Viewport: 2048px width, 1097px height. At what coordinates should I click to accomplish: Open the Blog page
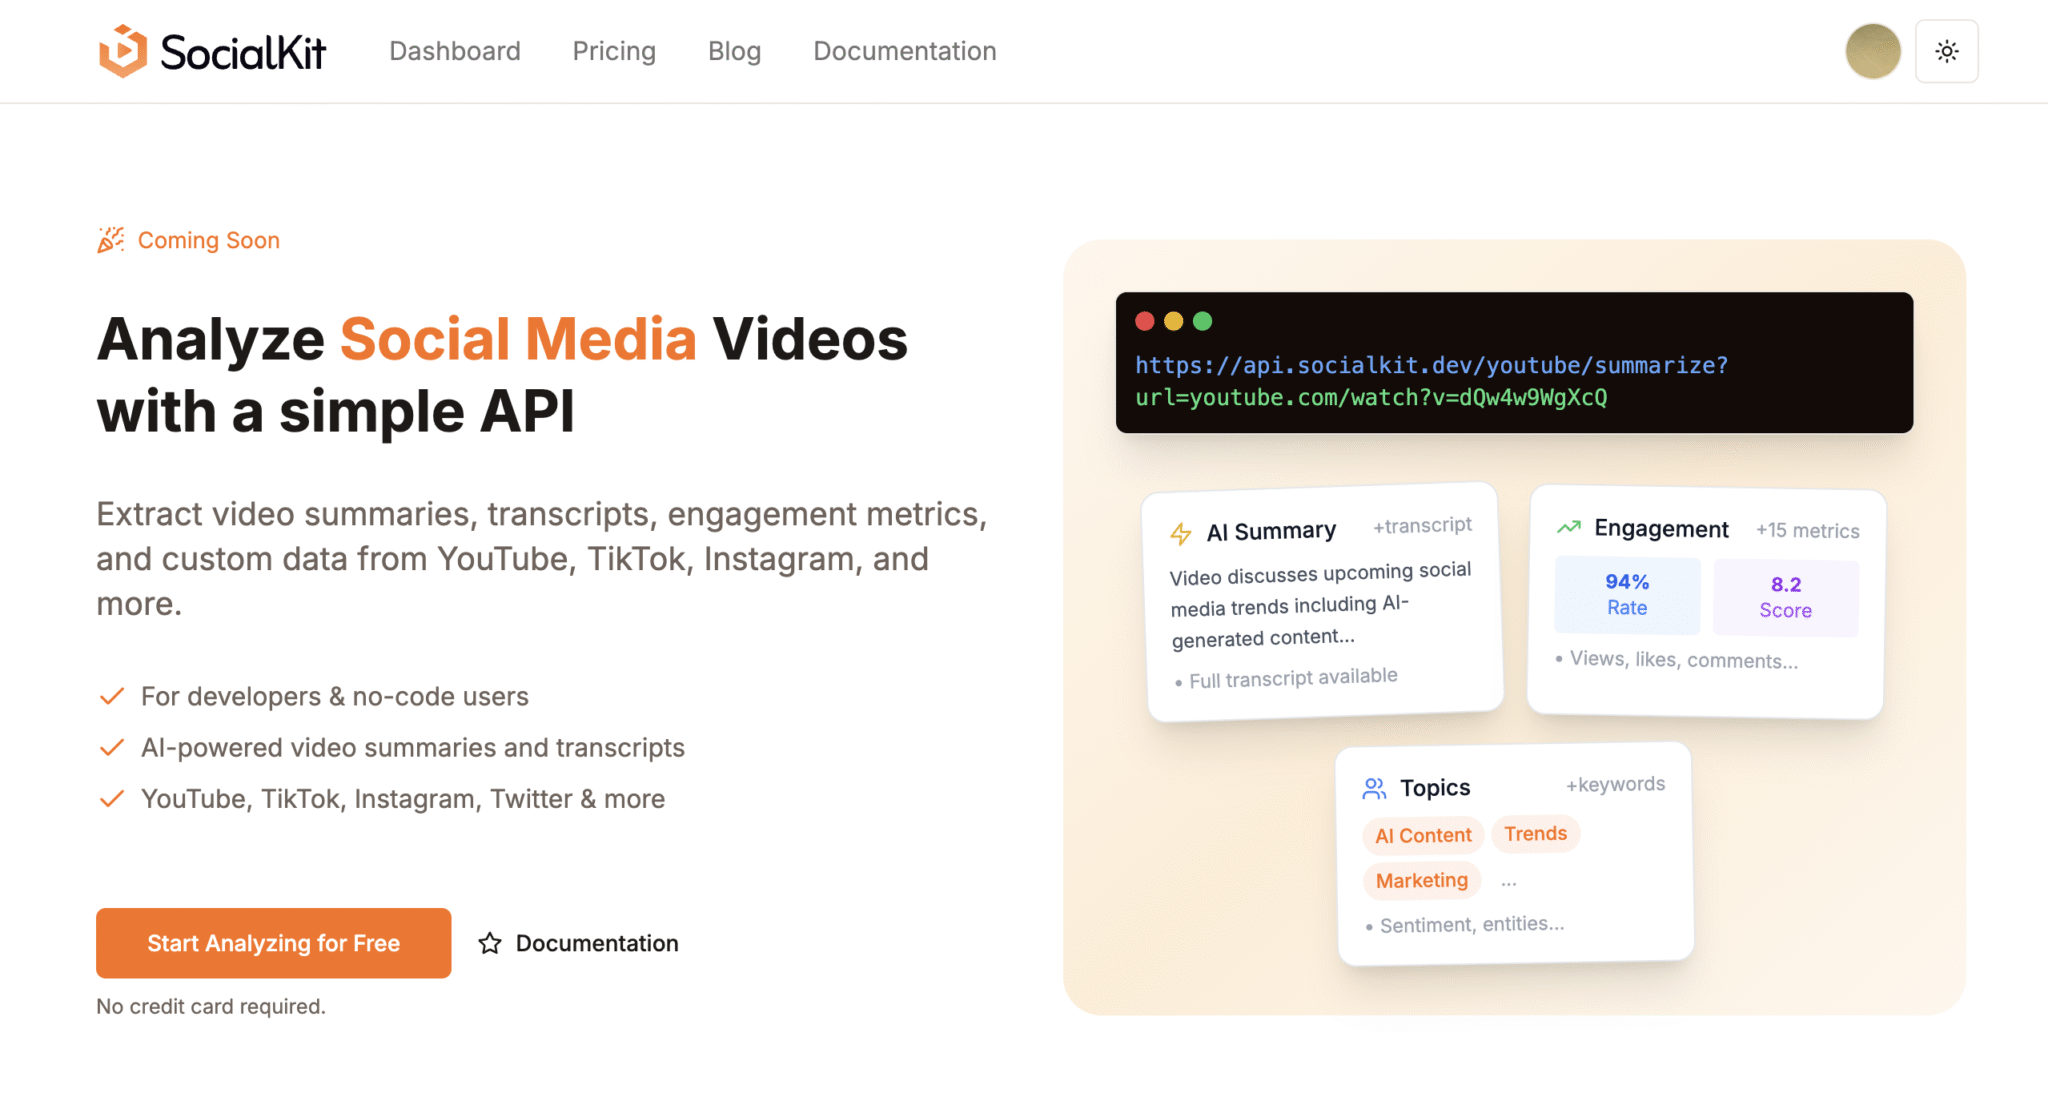click(734, 51)
